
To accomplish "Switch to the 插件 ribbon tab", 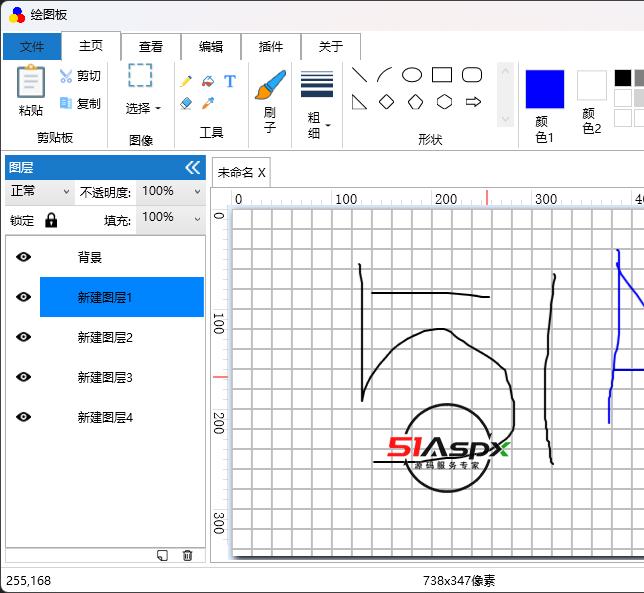I will [270, 46].
